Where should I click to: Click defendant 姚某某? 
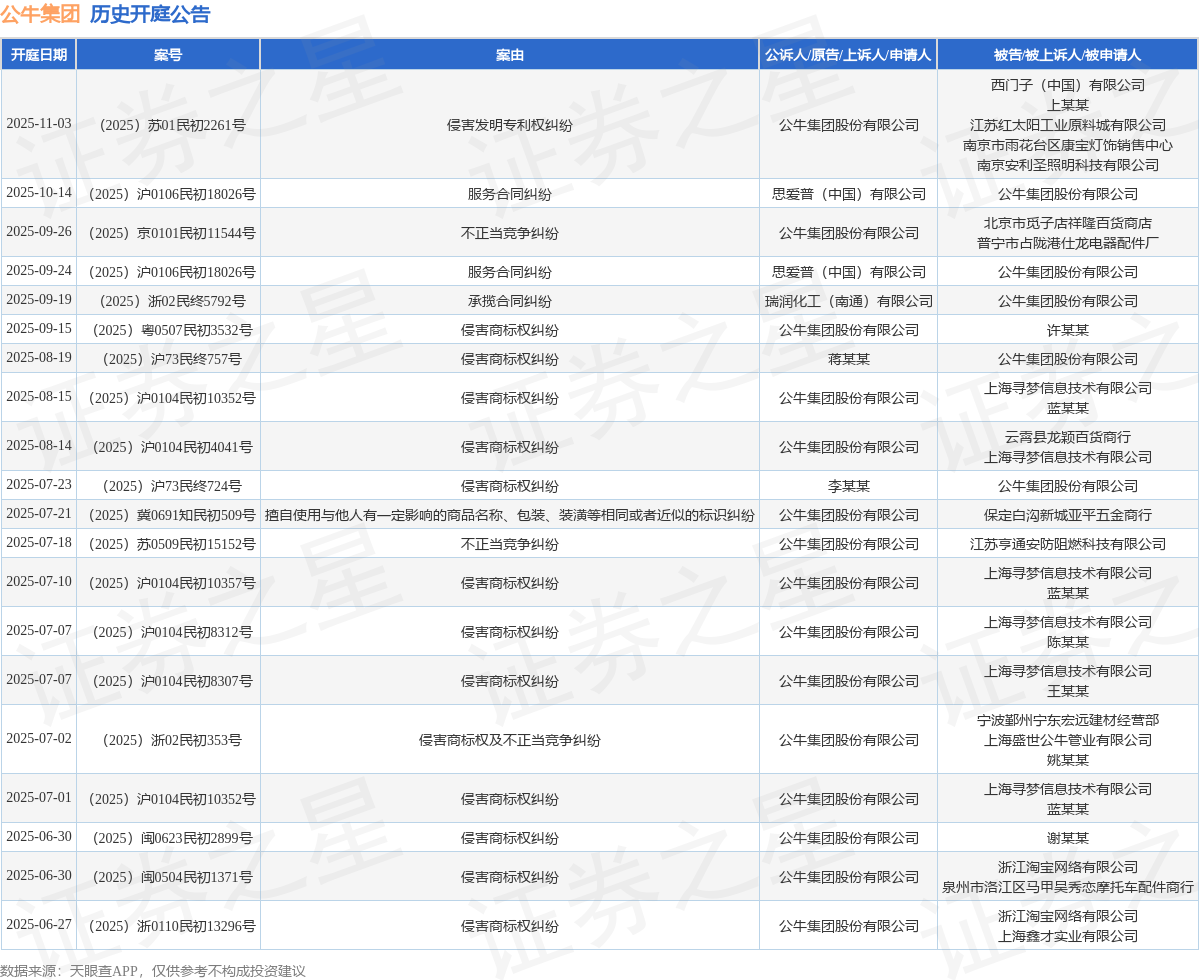[x=1067, y=760]
